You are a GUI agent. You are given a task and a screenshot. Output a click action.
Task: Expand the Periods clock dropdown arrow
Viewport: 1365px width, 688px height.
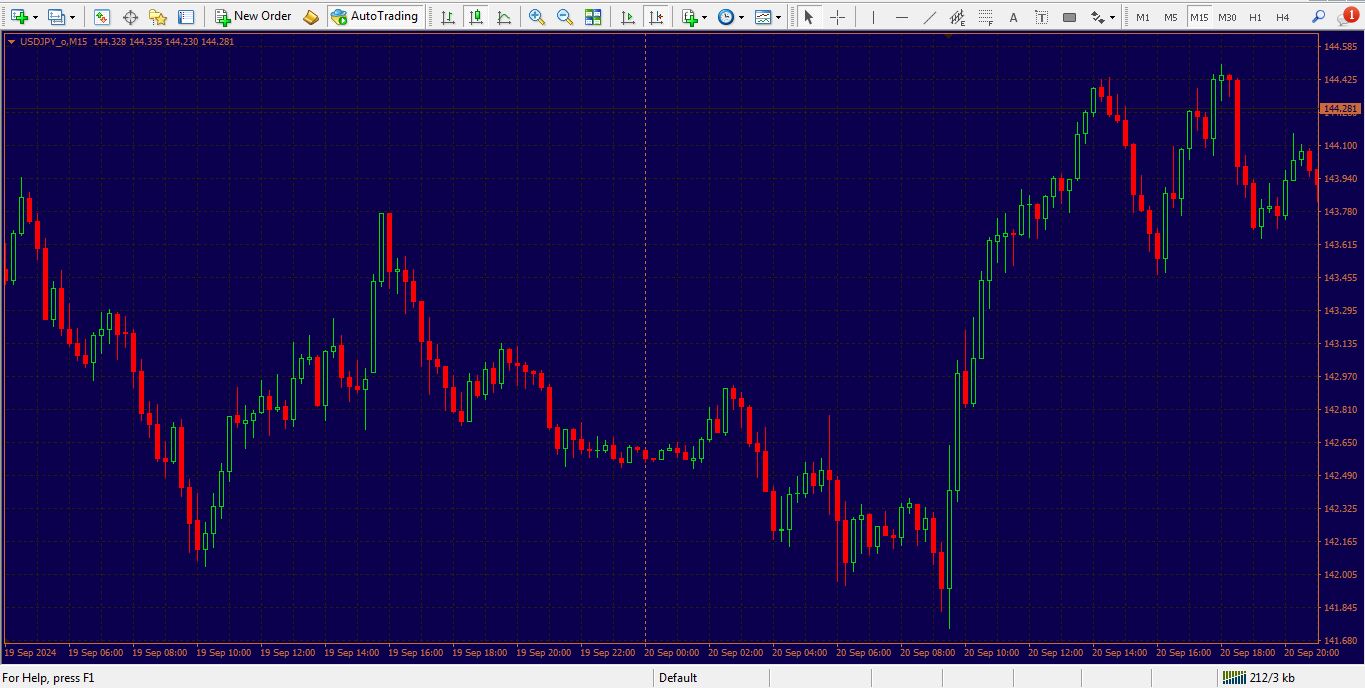point(741,17)
